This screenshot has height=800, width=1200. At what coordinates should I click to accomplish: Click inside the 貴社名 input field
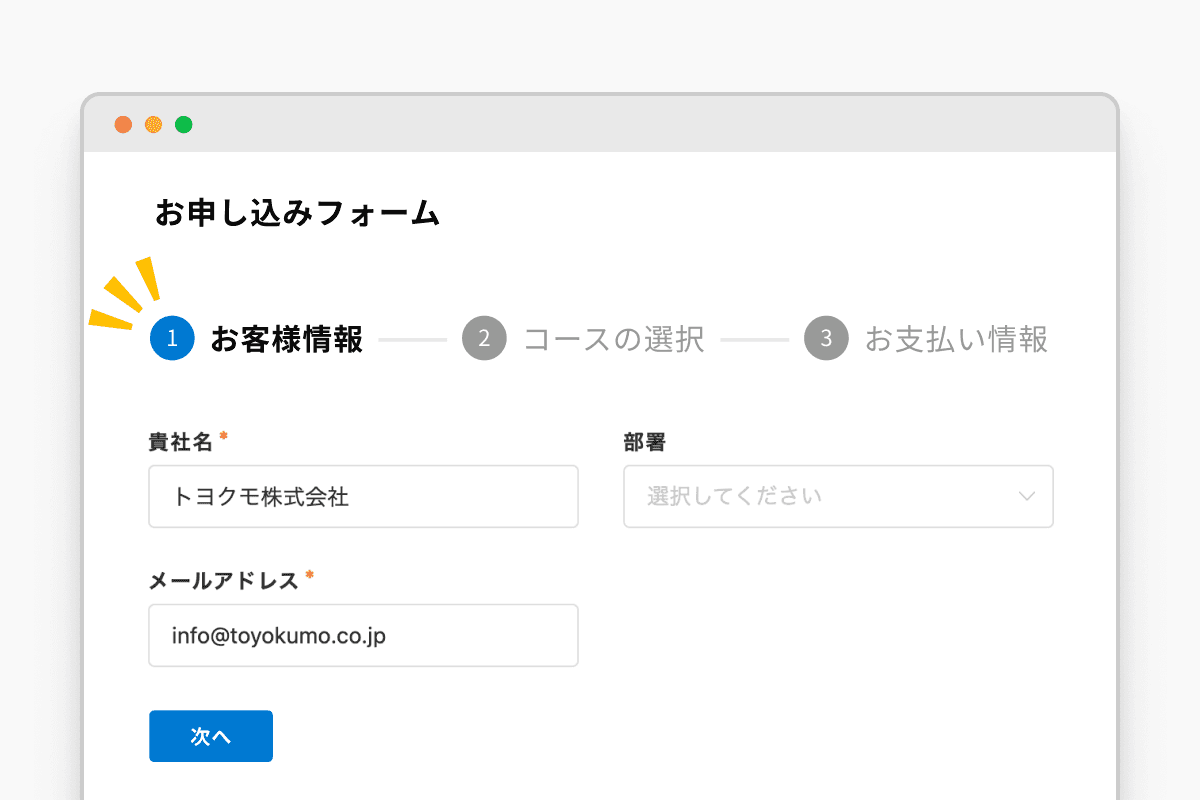pyautogui.click(x=363, y=496)
